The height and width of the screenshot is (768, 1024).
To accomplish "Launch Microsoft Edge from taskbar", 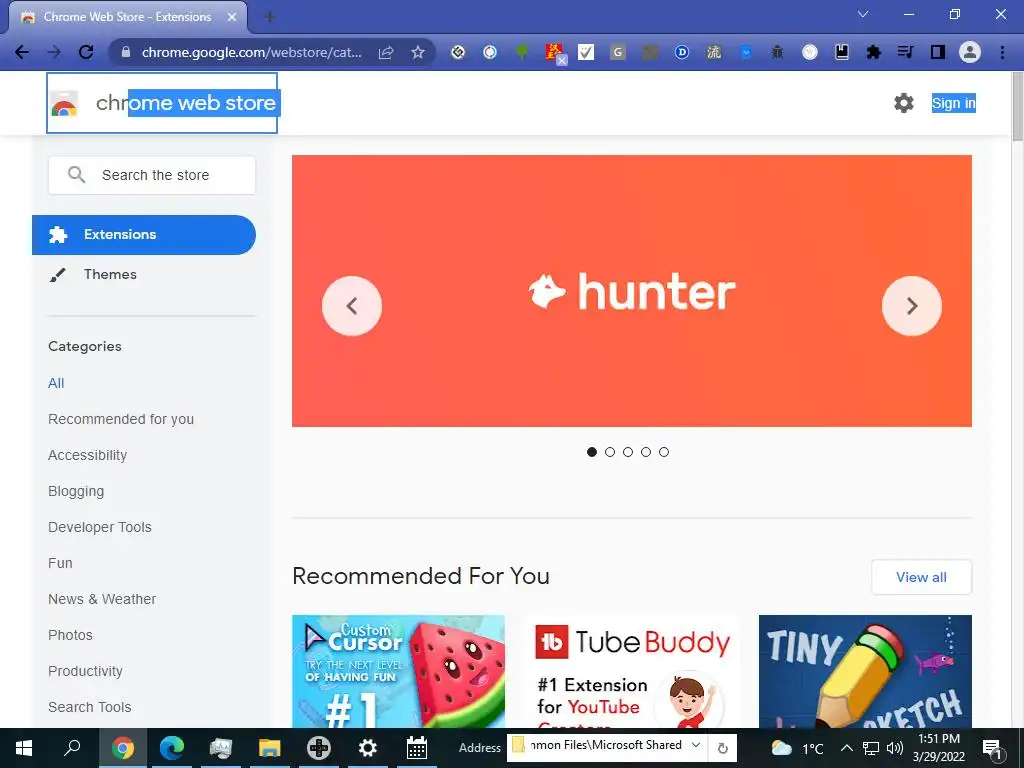I will 172,748.
